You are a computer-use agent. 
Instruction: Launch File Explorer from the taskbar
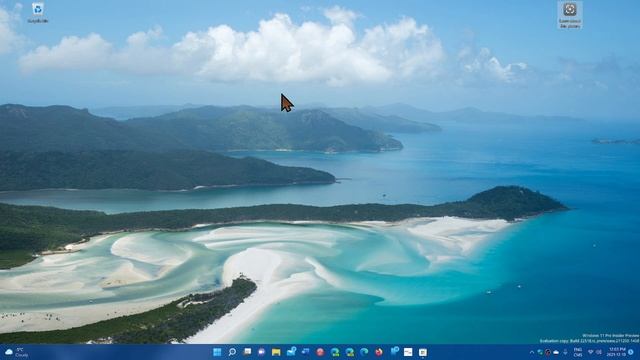(x=276, y=352)
